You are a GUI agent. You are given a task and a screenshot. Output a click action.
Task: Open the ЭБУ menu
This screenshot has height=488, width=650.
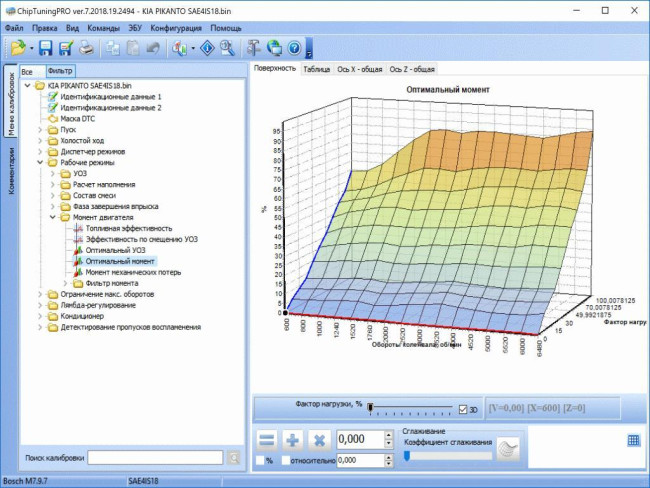135,28
